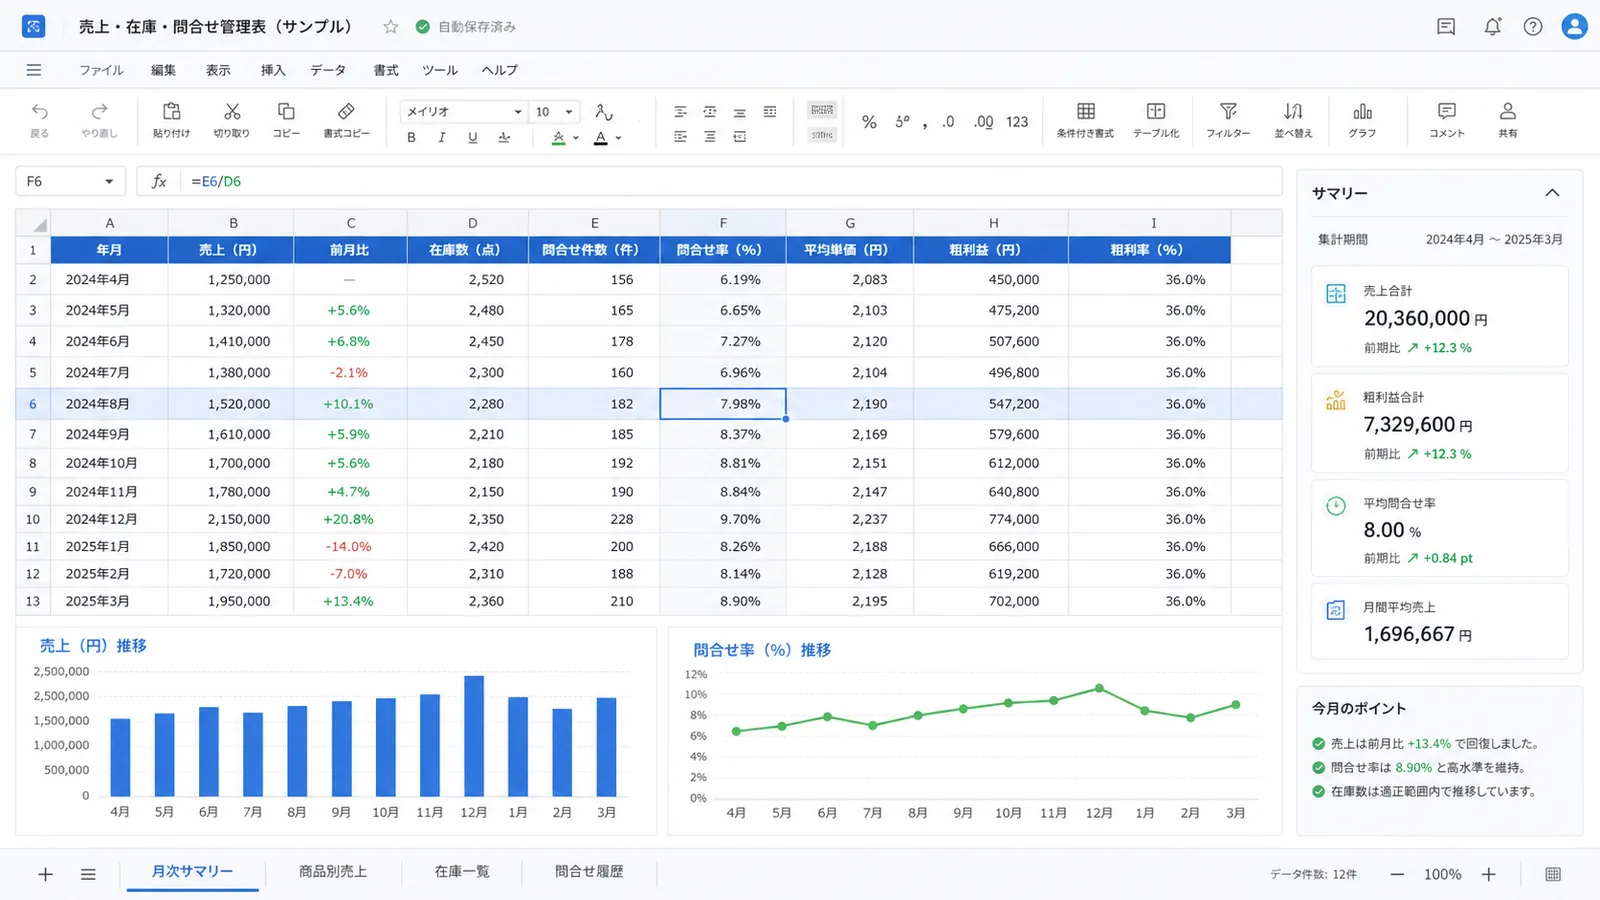The image size is (1600, 900).
Task: Open the comments panel icon in header
Action: click(x=1446, y=27)
